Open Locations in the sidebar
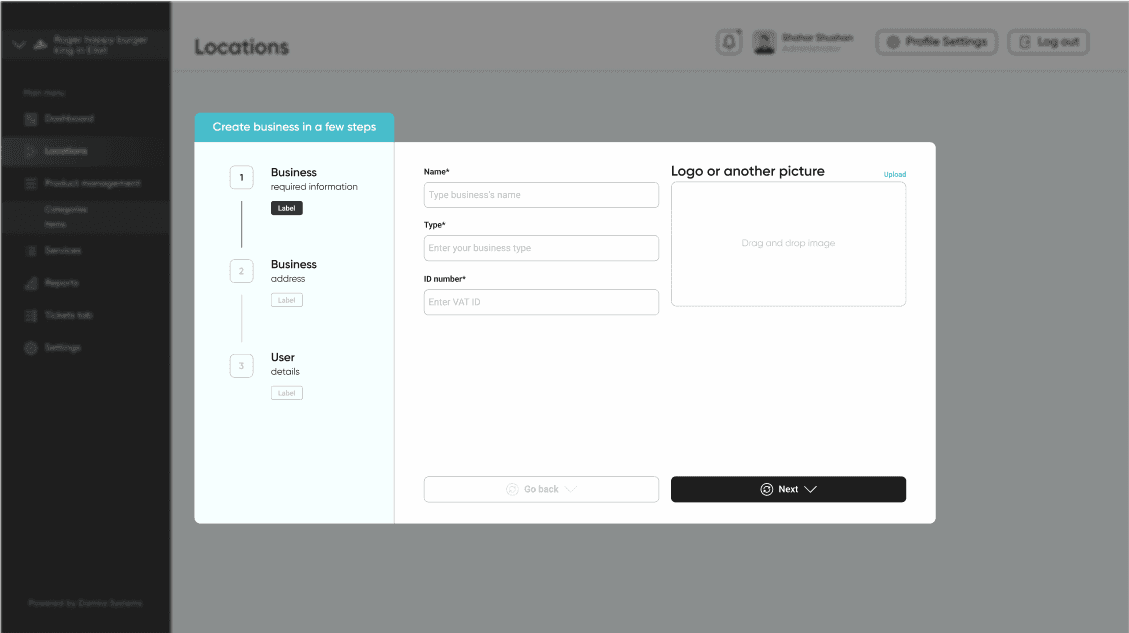 [66, 151]
